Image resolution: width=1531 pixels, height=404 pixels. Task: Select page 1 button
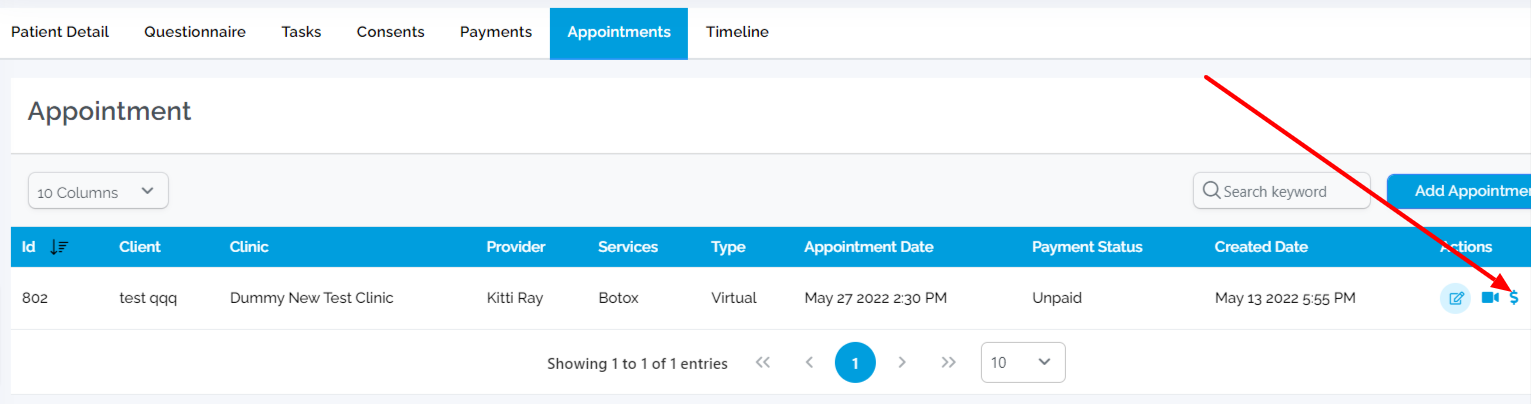coord(855,363)
